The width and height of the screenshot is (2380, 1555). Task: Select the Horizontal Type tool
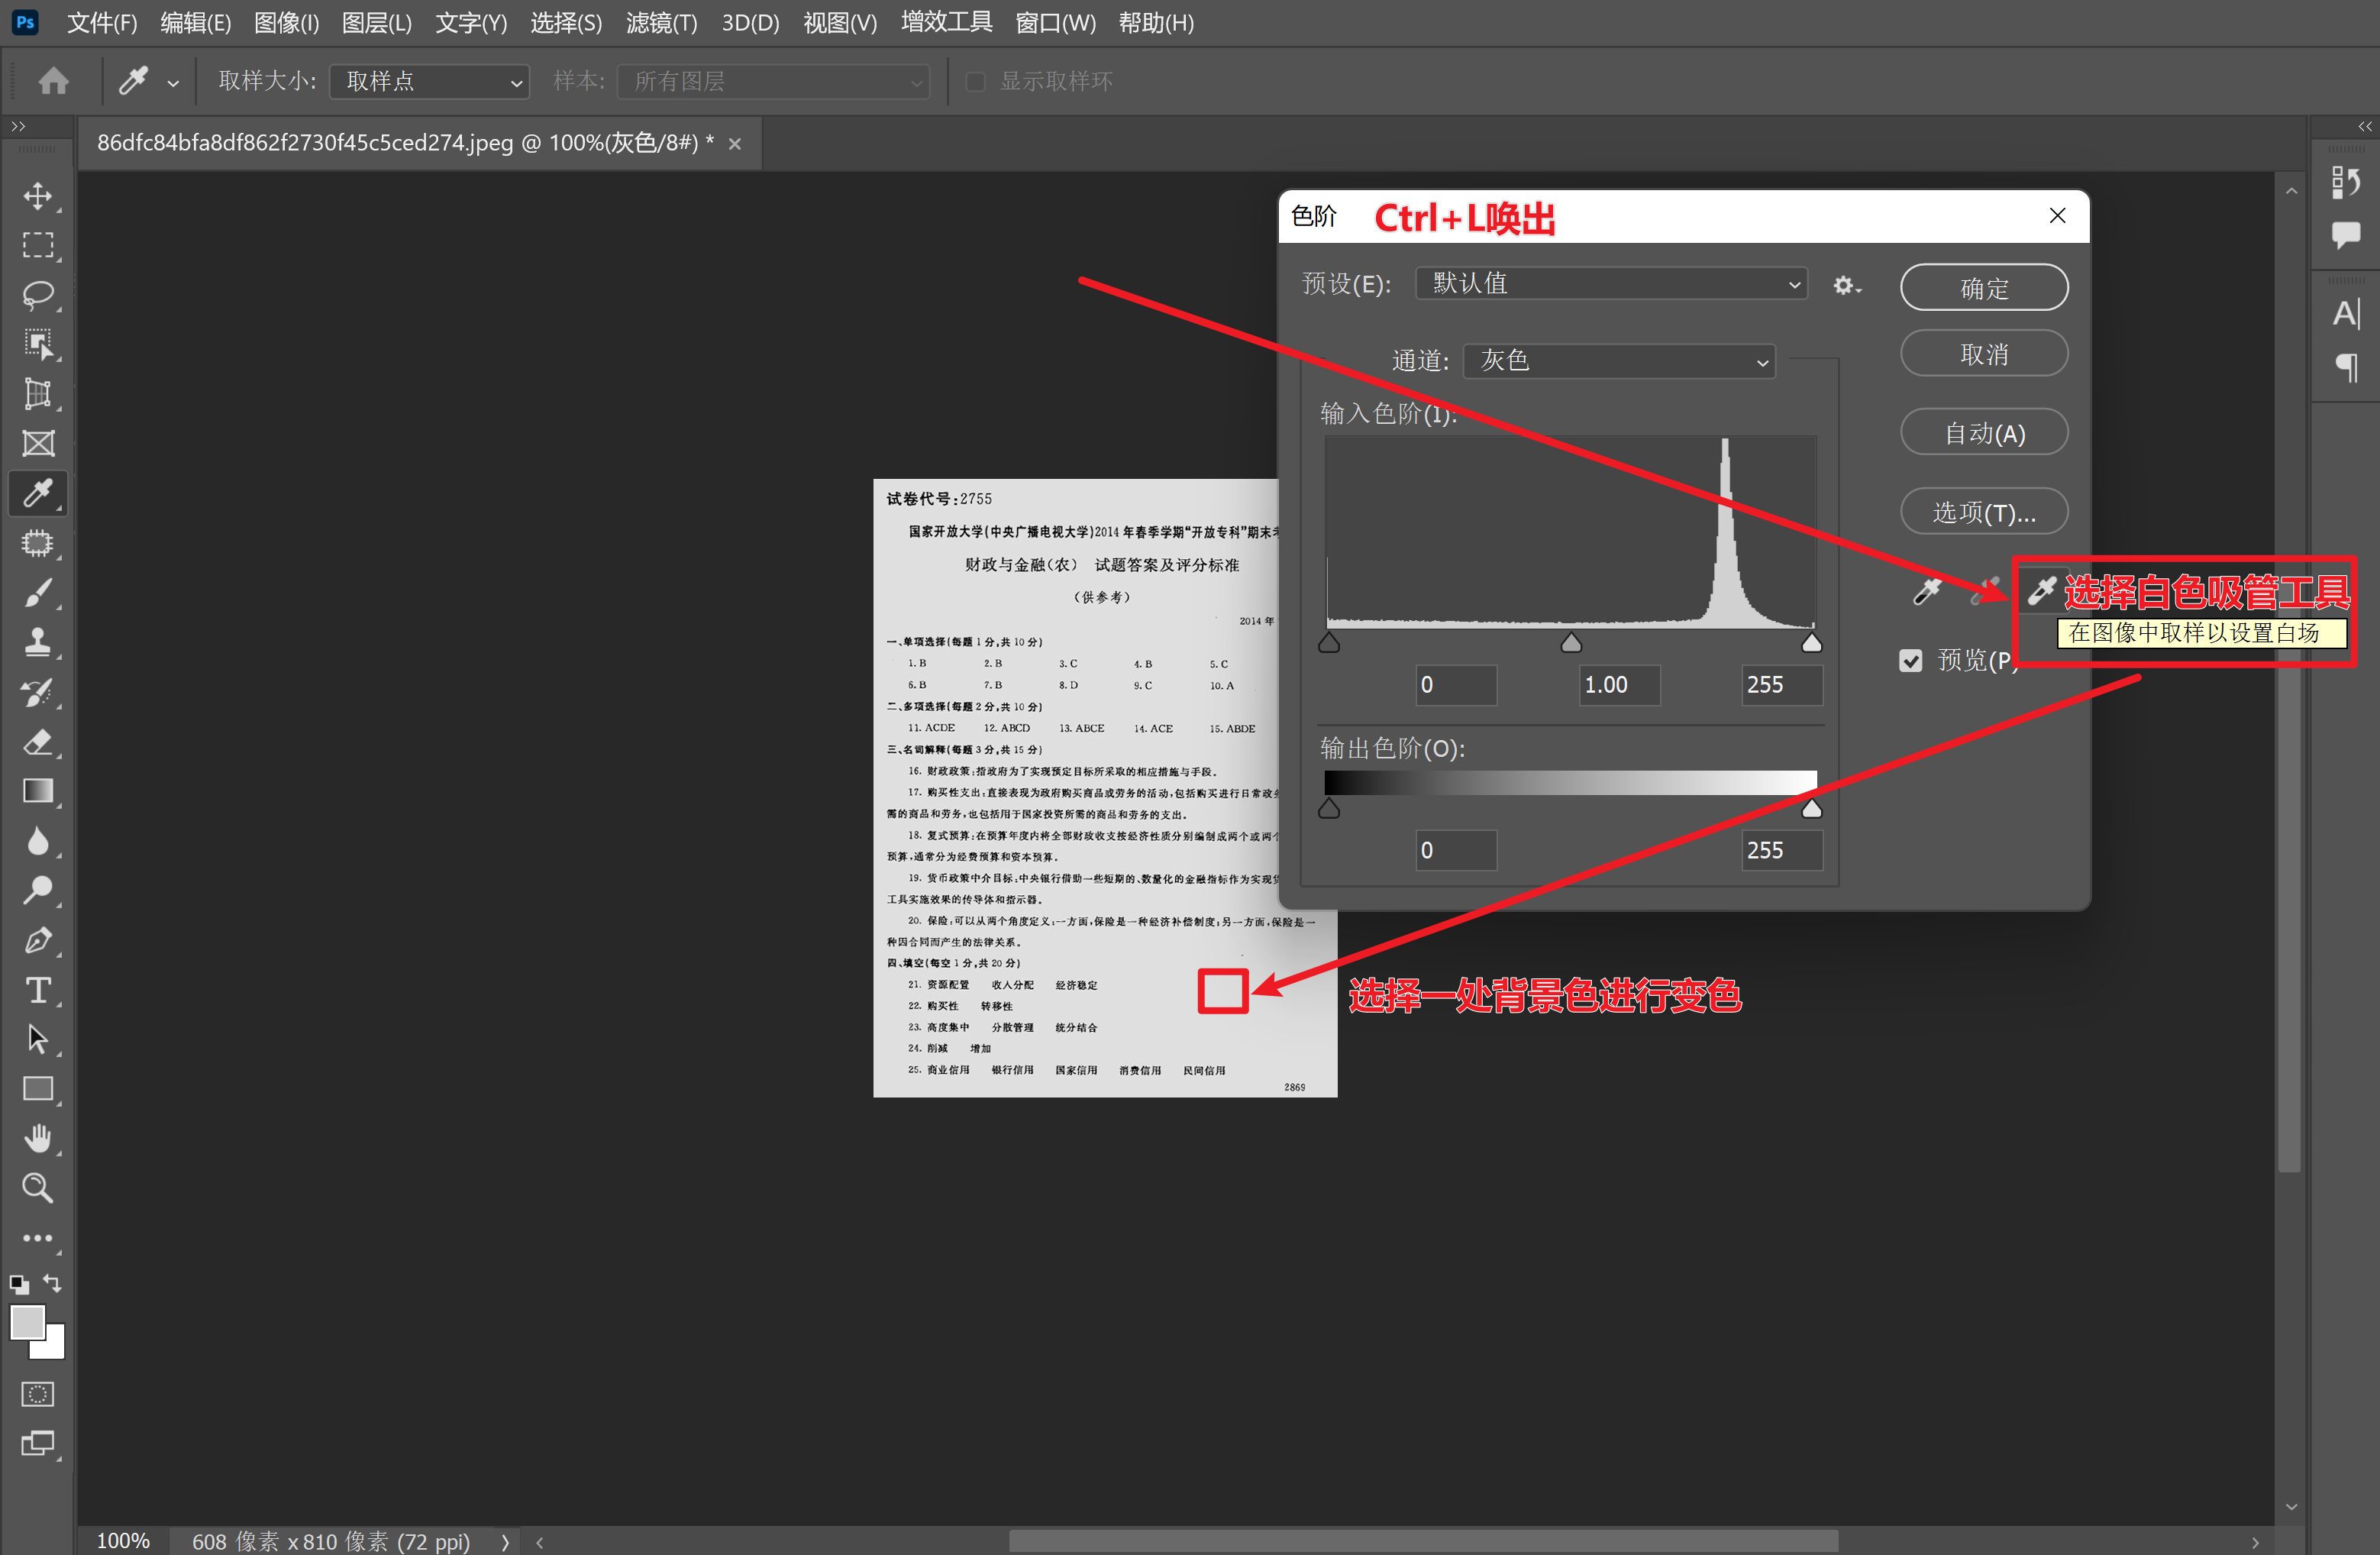point(38,990)
